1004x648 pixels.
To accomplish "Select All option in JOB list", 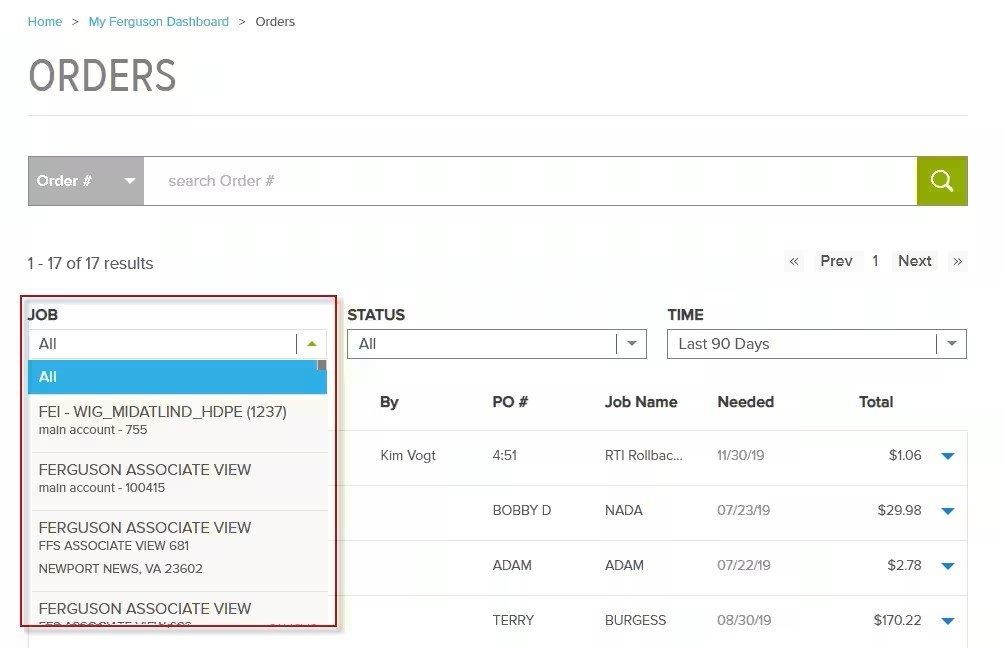I will pos(177,377).
